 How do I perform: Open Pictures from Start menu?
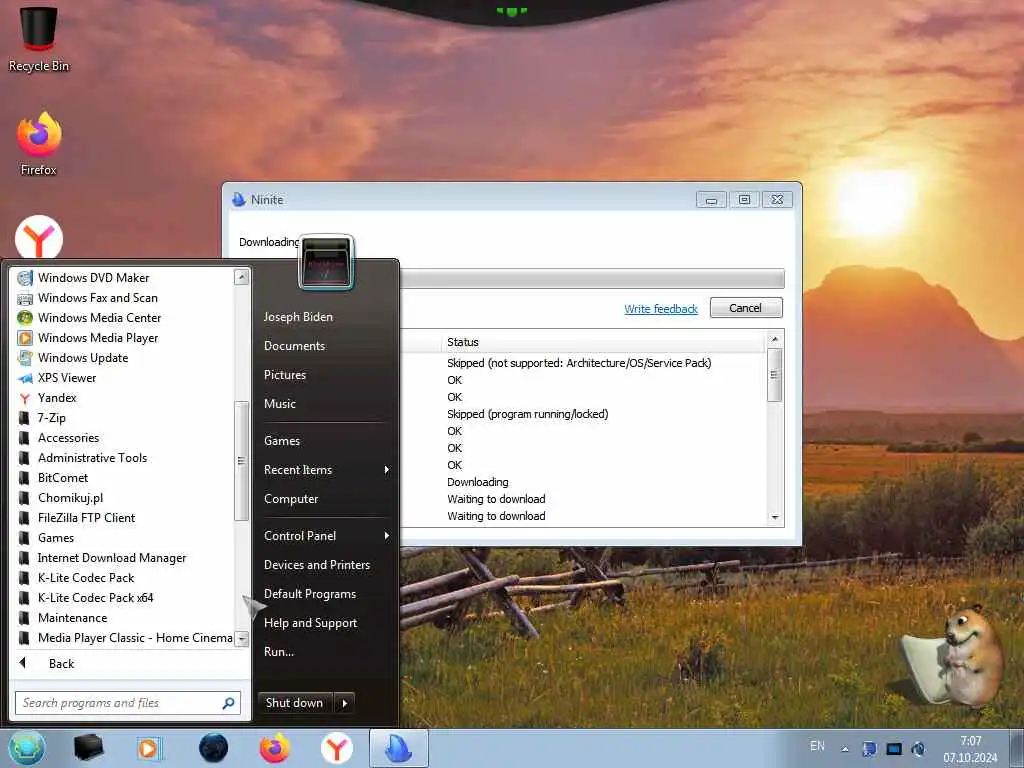tap(285, 375)
